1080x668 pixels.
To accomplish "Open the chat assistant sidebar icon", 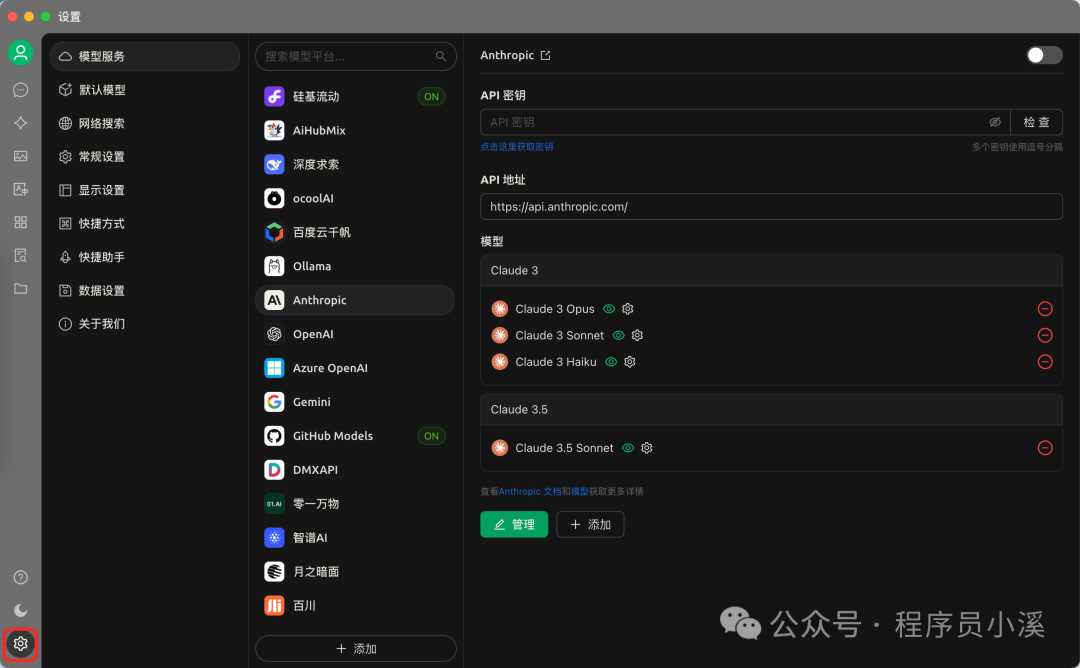I will (x=21, y=90).
